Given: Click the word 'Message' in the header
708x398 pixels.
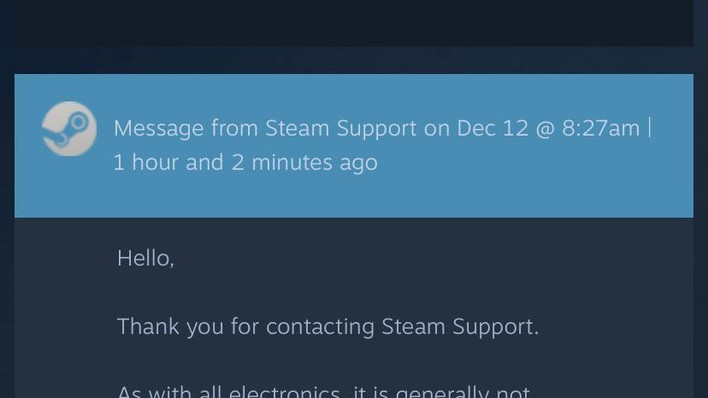Looking at the screenshot, I should [158, 129].
